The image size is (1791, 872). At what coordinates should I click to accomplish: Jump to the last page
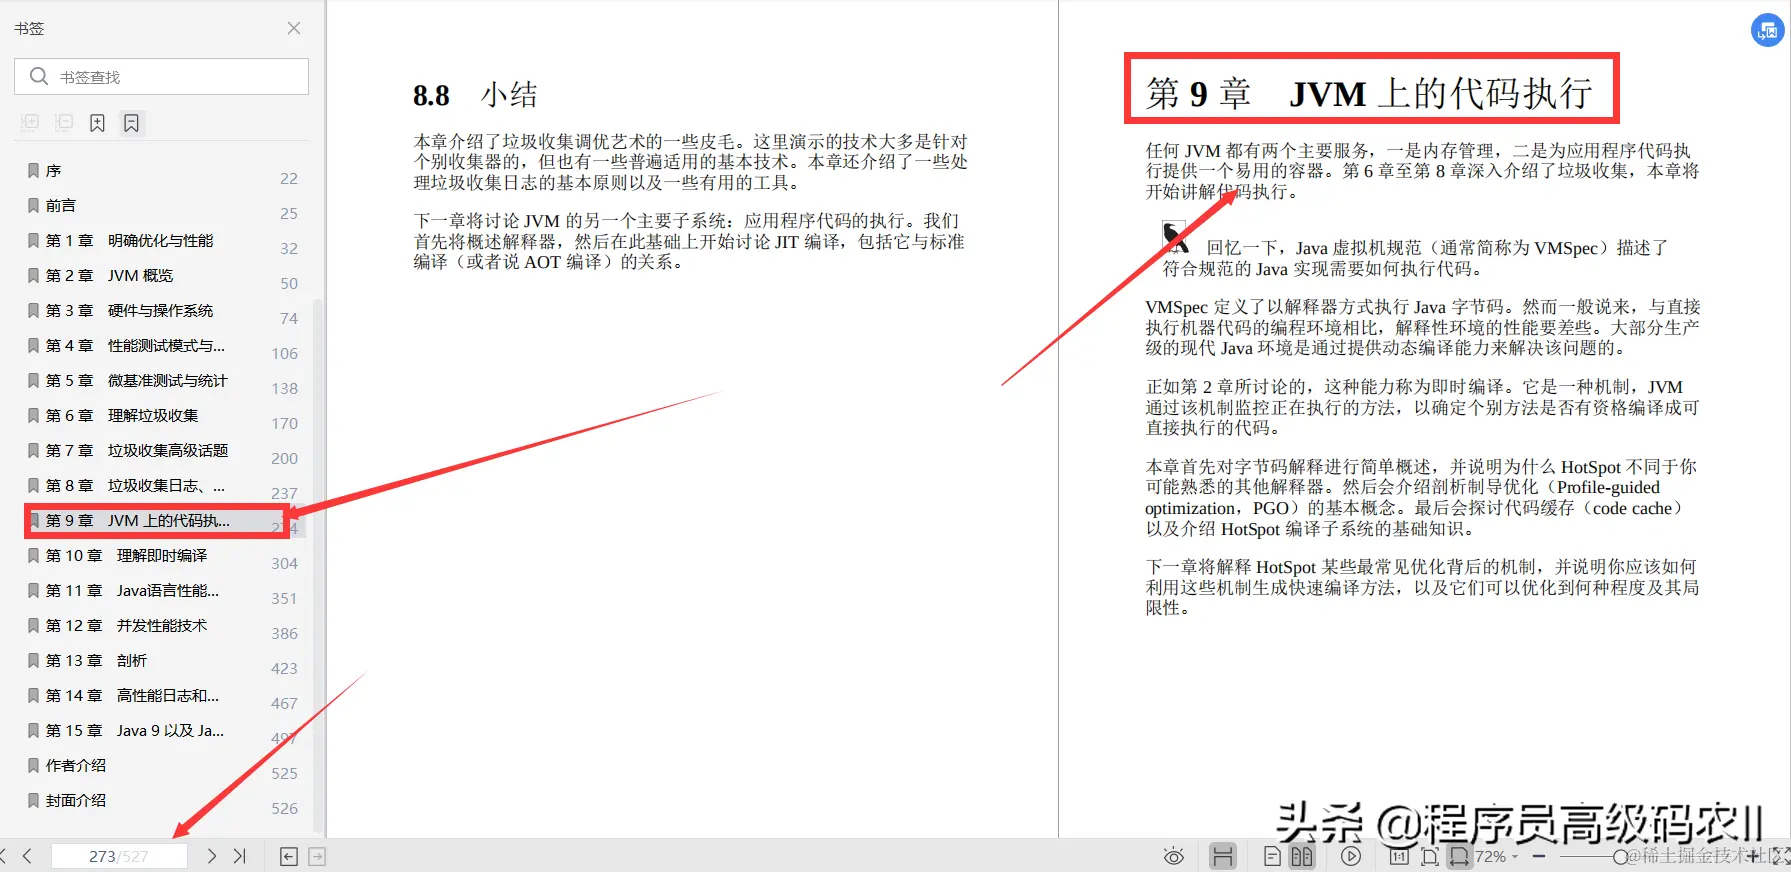coord(239,856)
